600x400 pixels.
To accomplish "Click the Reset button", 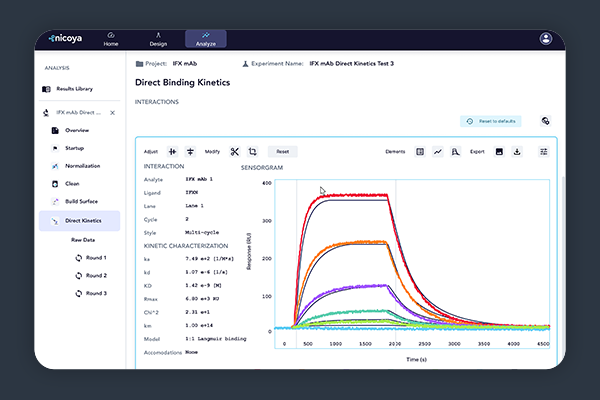I will (x=283, y=152).
